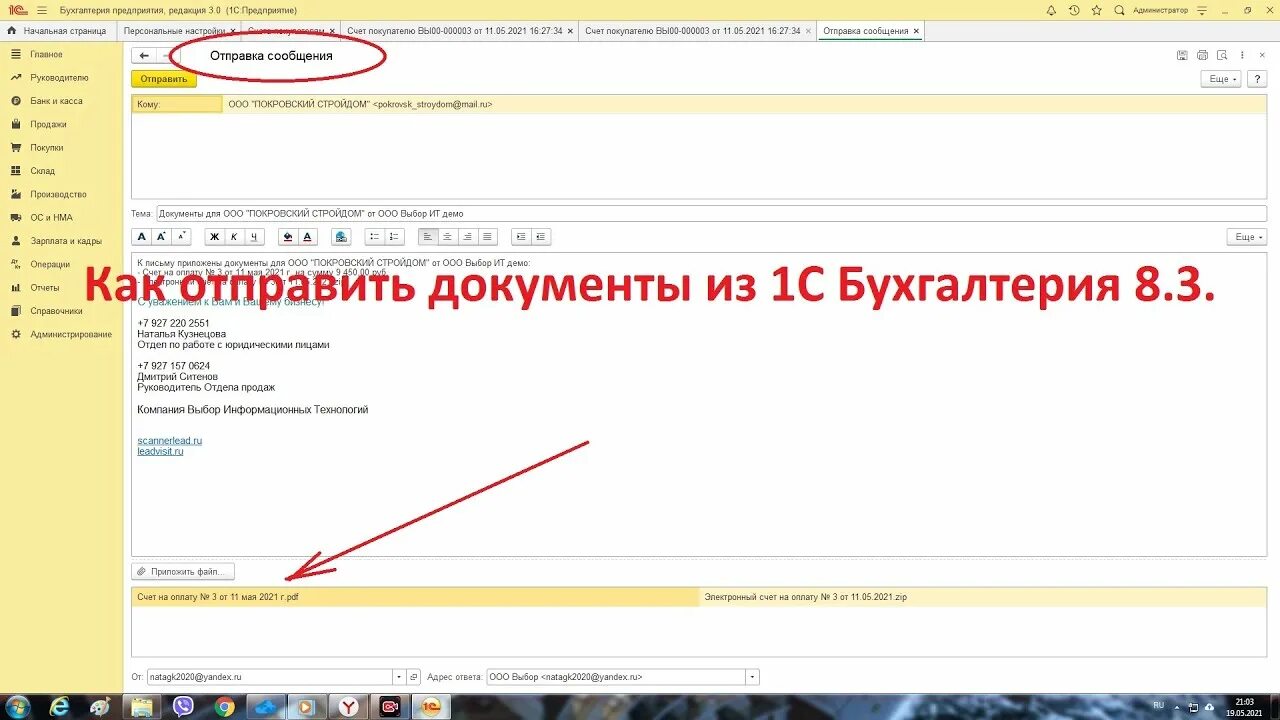Screen dimensions: 1280x720
Task: Click the default font size A button
Action: [141, 237]
